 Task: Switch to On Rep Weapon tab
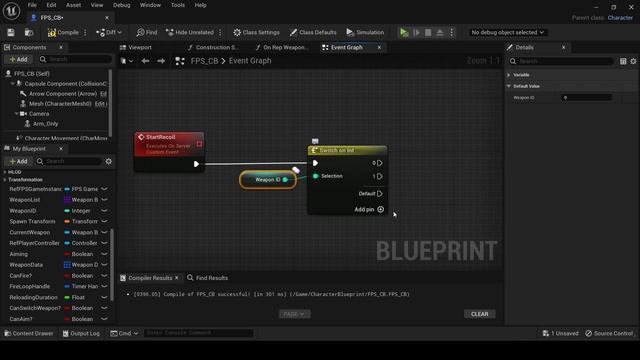282,47
